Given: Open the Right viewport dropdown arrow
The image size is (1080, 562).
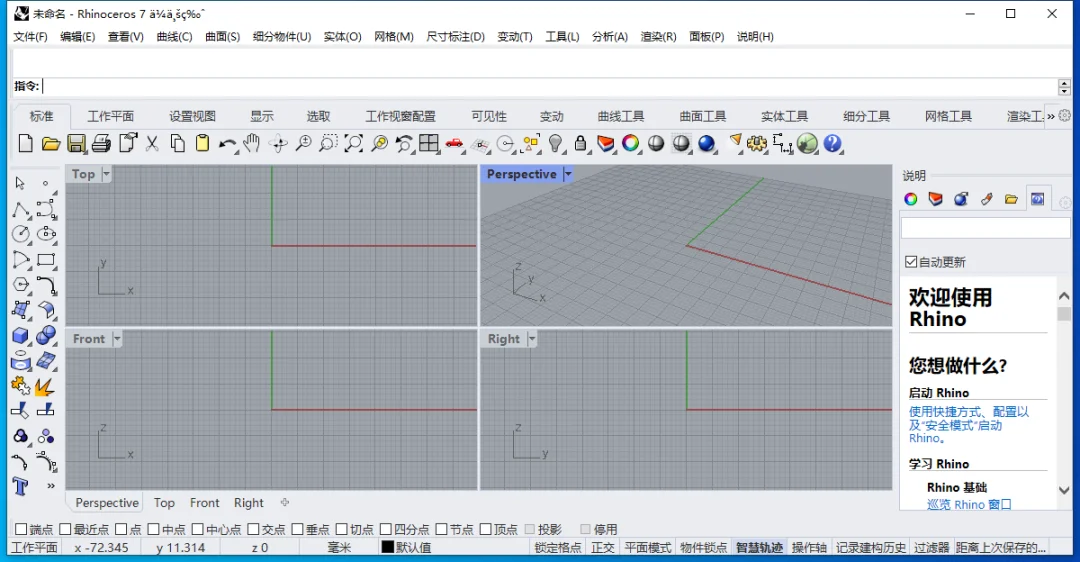Looking at the screenshot, I should (532, 339).
